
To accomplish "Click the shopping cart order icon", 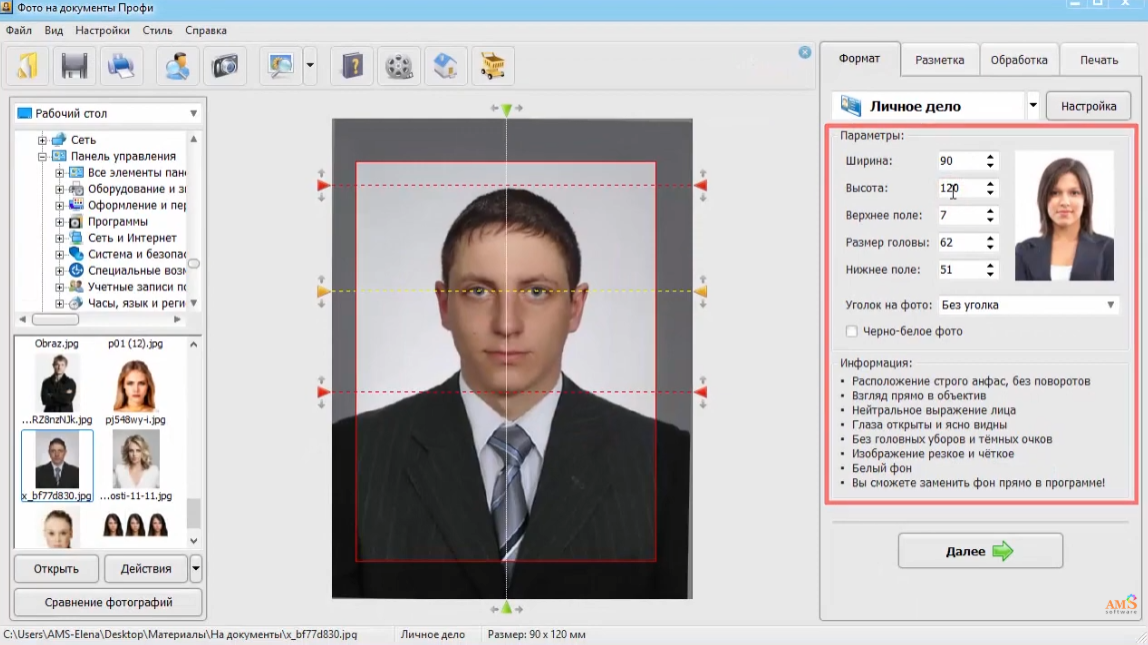I will 492,66.
